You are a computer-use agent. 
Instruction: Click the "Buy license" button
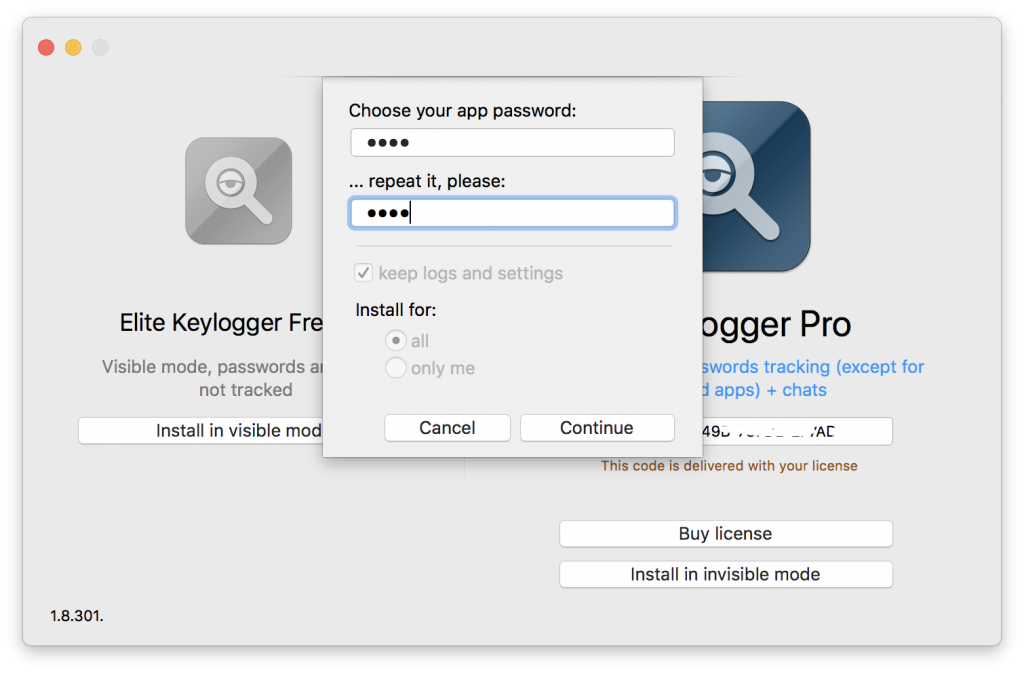coord(726,534)
